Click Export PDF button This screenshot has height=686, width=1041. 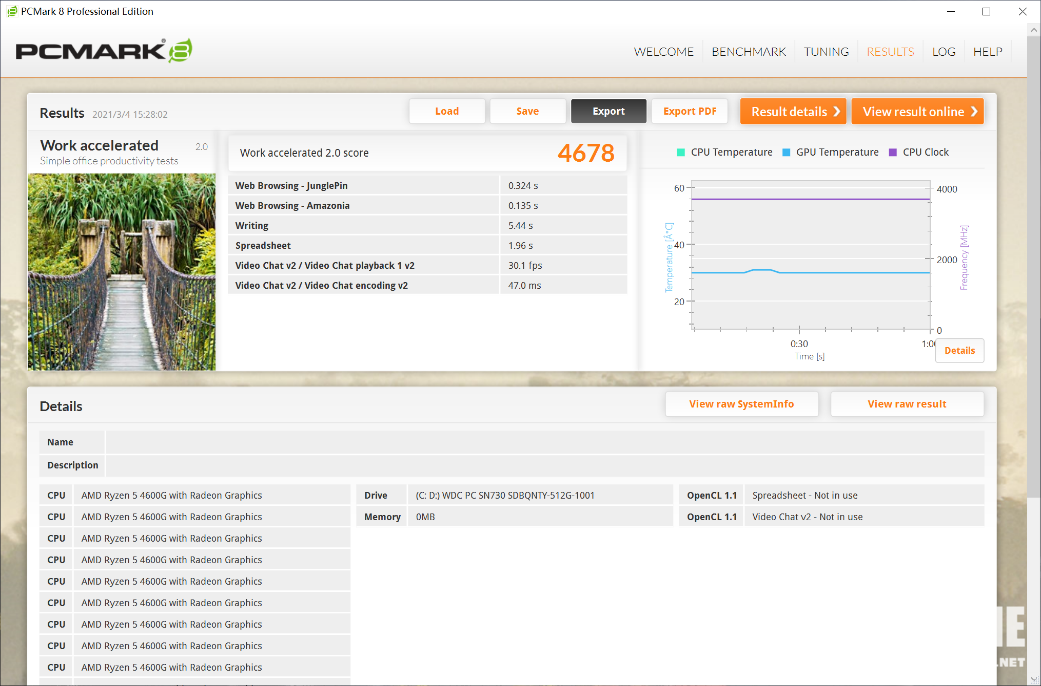(690, 111)
